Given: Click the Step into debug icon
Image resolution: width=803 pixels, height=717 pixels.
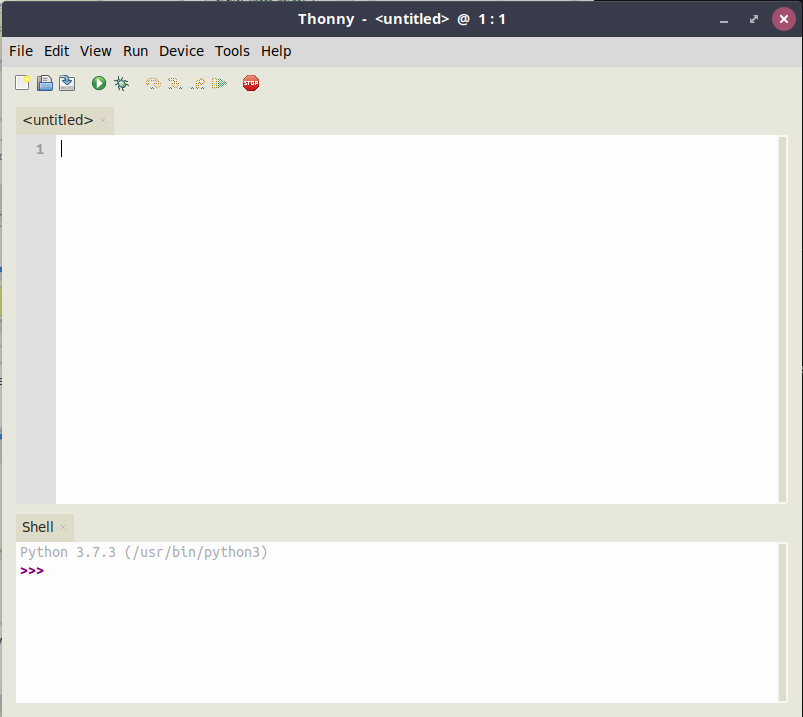Looking at the screenshot, I should pos(175,83).
